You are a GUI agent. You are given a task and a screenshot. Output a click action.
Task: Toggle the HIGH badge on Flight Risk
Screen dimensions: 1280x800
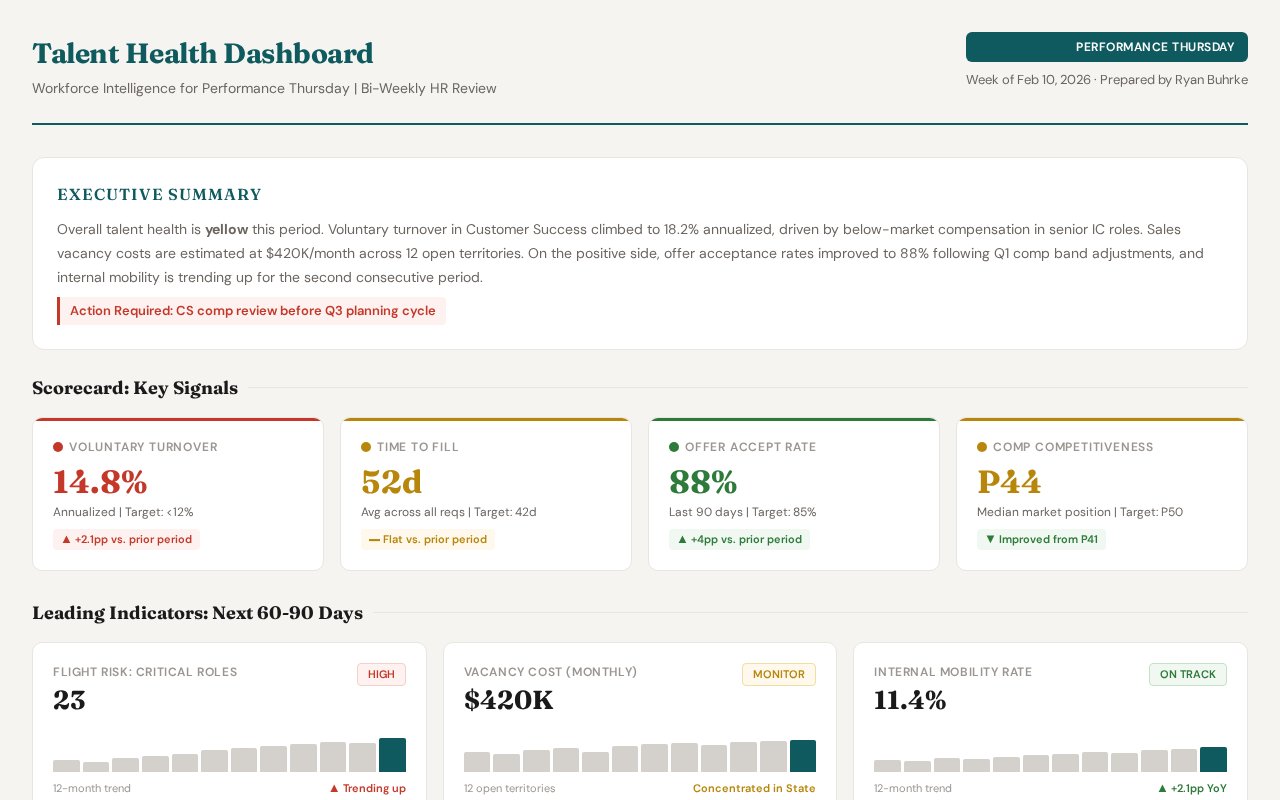point(381,674)
